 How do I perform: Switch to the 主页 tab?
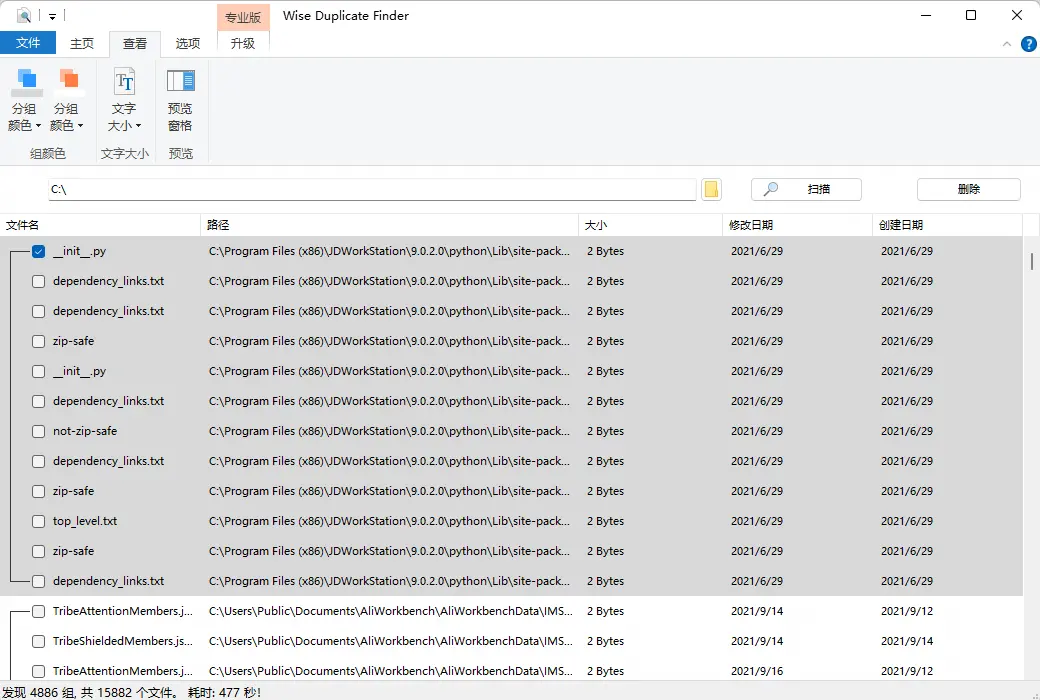82,43
